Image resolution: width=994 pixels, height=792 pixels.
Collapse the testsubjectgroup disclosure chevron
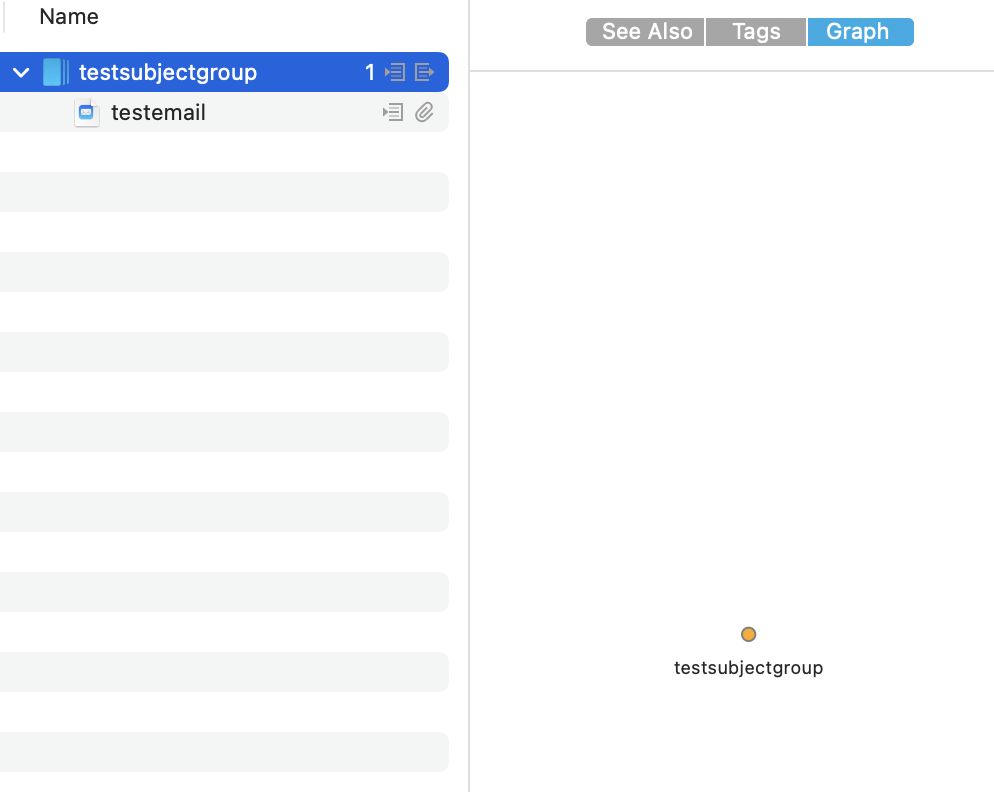(21, 72)
